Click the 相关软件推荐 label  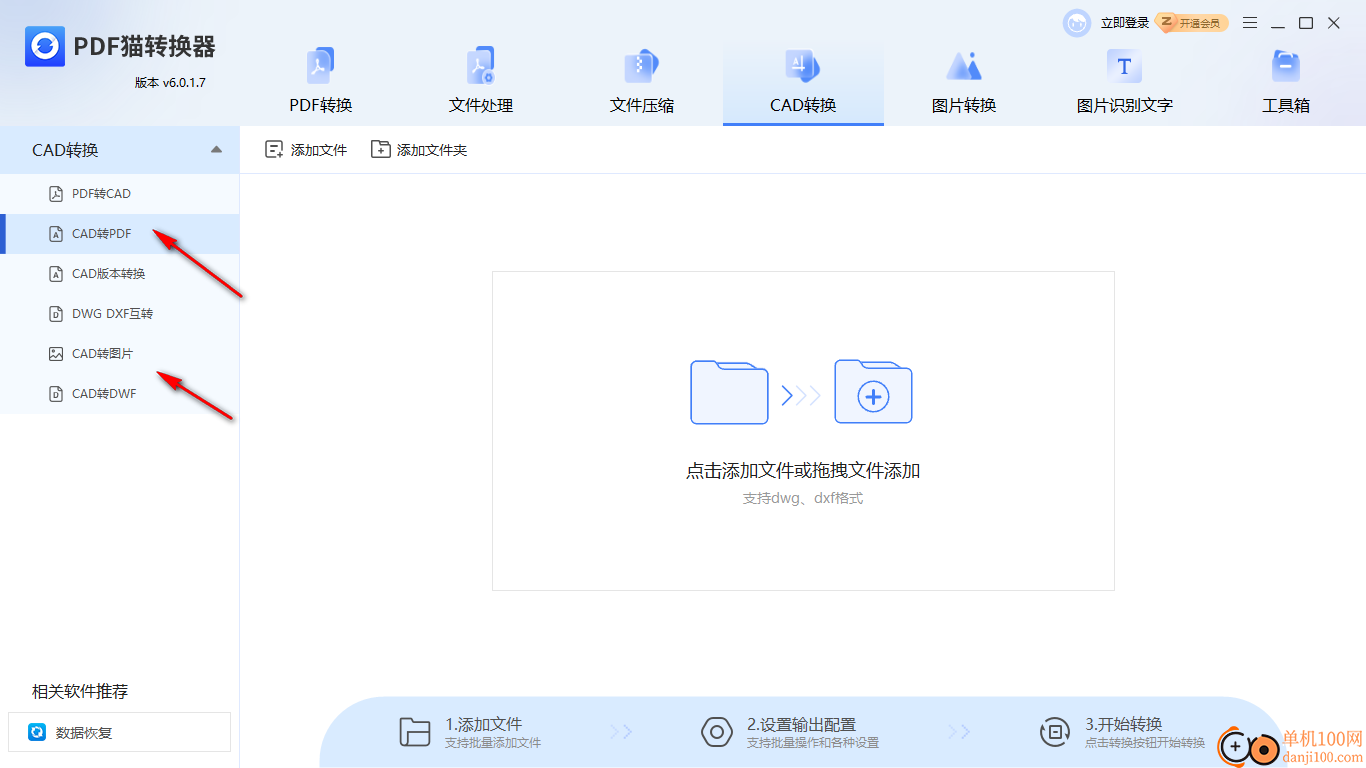(x=80, y=692)
